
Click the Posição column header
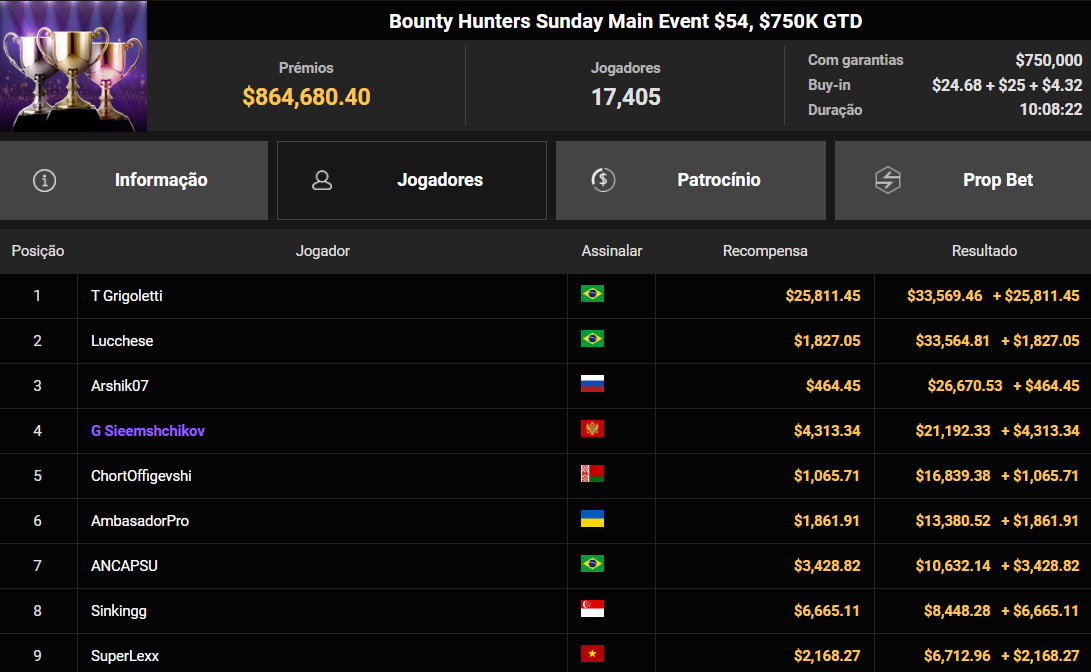click(38, 251)
